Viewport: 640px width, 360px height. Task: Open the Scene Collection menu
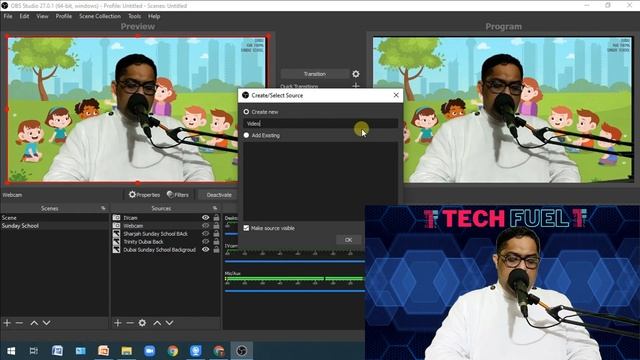100,16
